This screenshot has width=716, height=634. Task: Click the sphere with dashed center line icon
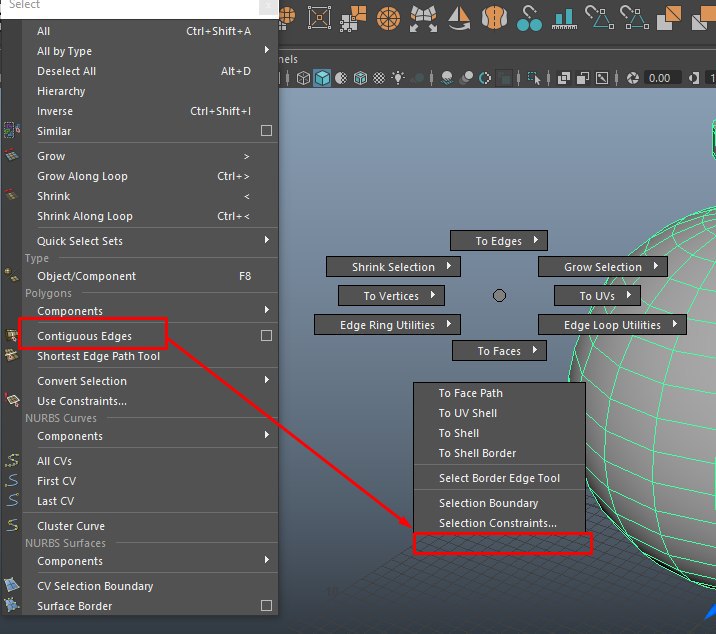494,17
